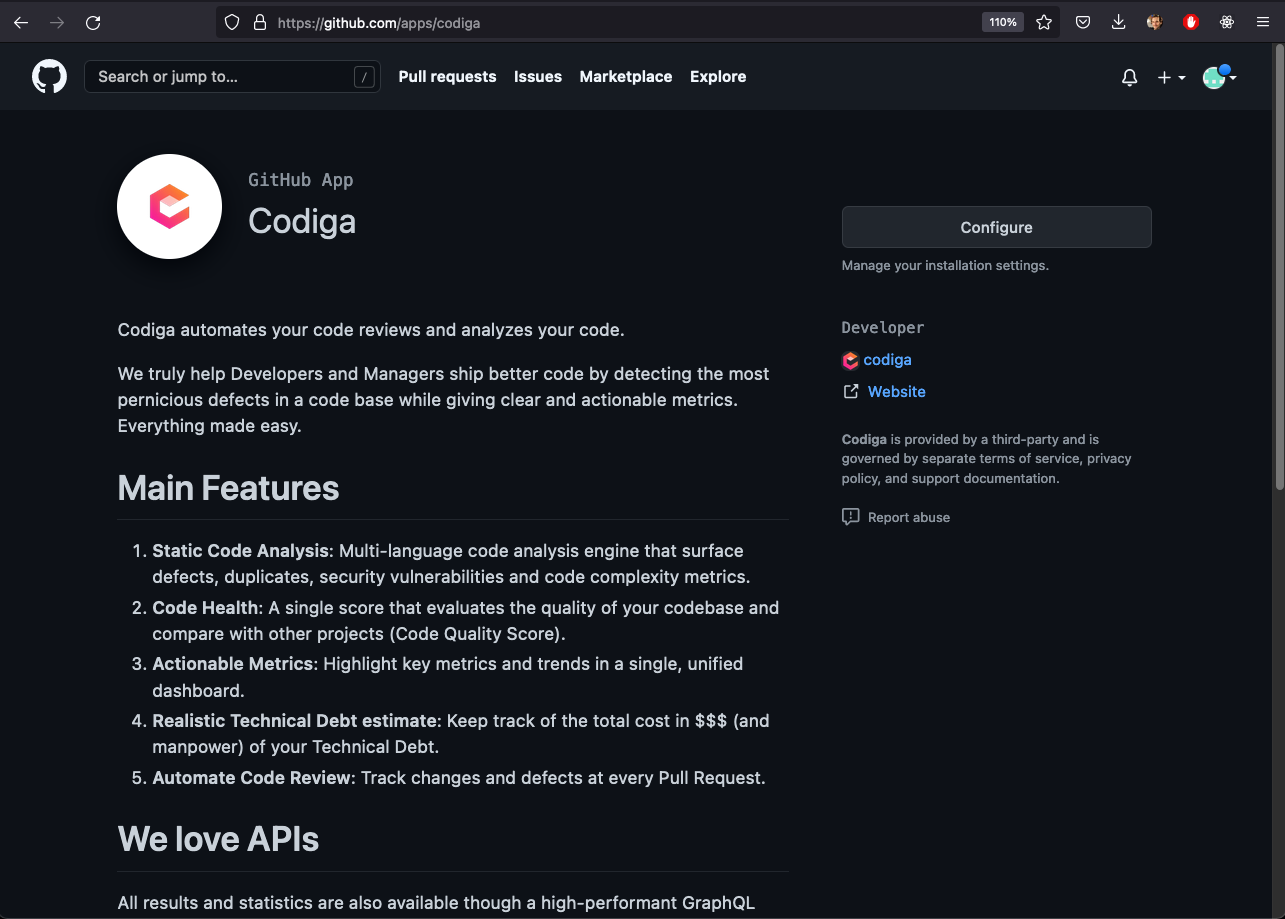Click the We love APIs heading
This screenshot has height=919, width=1285.
(x=218, y=839)
